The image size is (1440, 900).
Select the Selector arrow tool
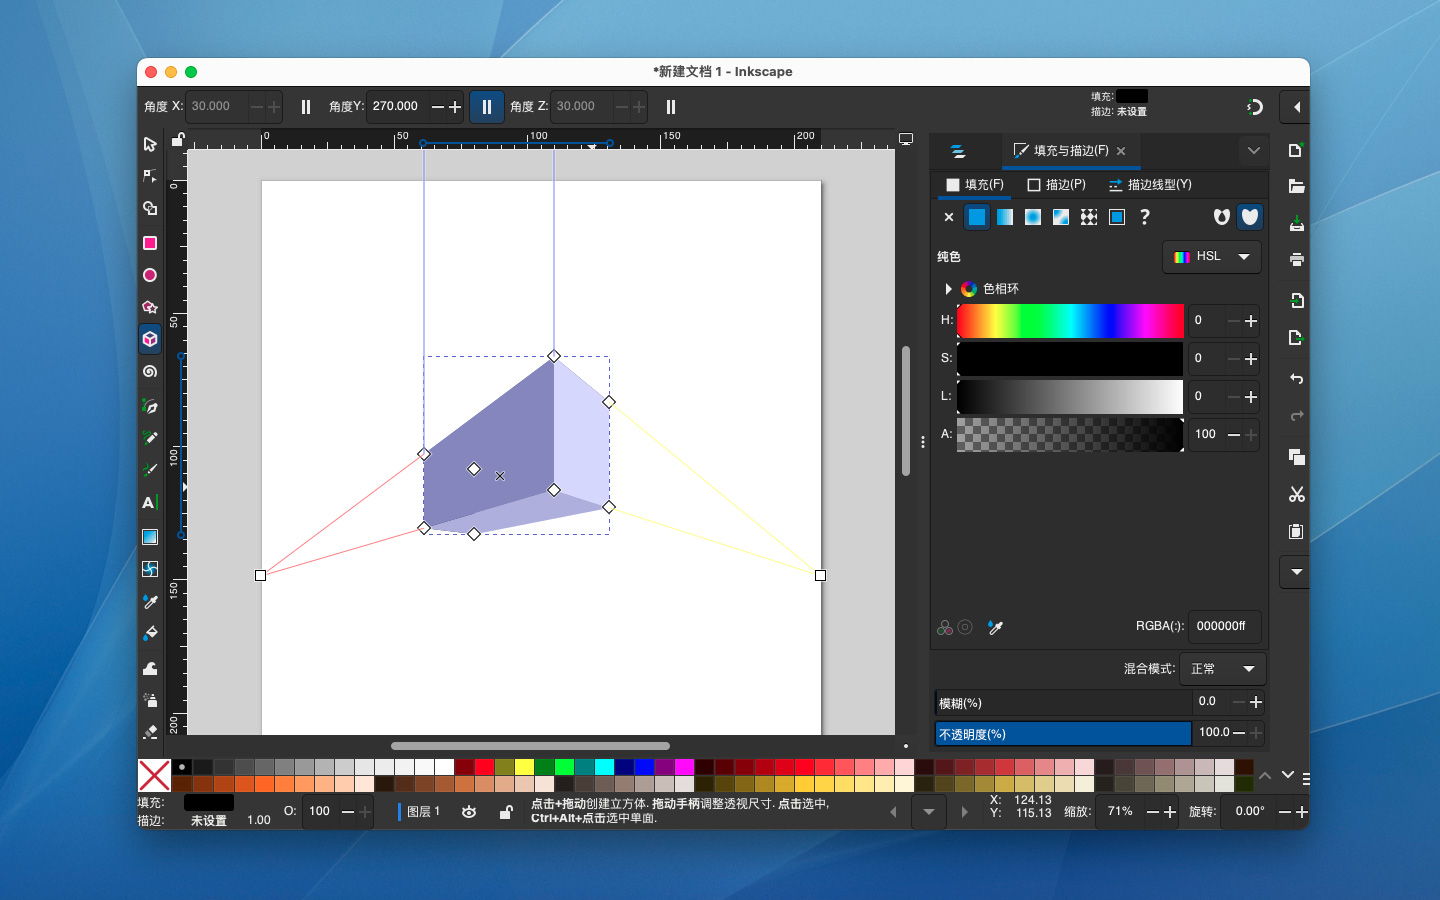[x=150, y=144]
